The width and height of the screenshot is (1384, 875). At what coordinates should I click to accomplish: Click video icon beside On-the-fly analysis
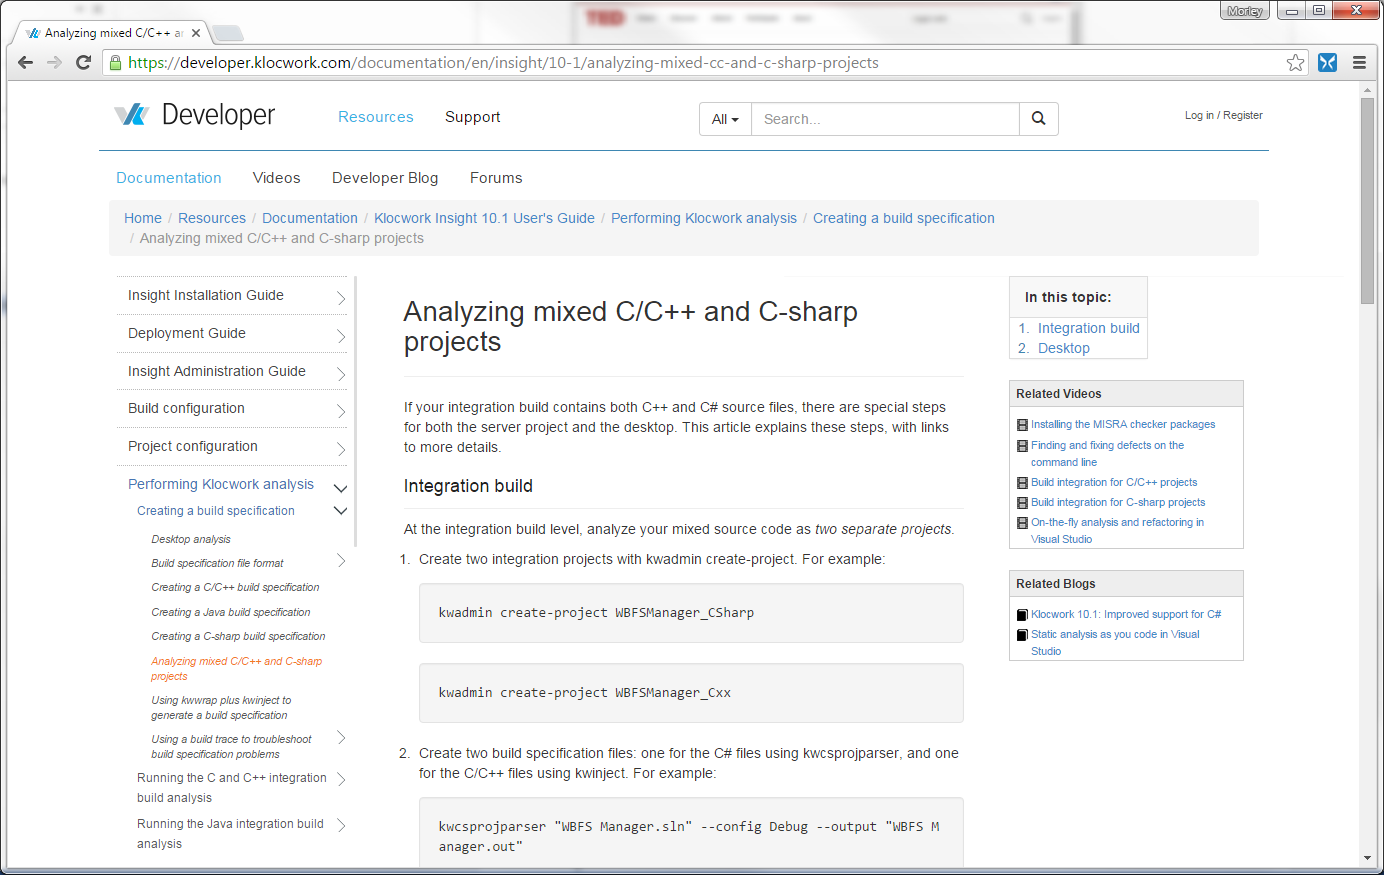(x=1022, y=523)
